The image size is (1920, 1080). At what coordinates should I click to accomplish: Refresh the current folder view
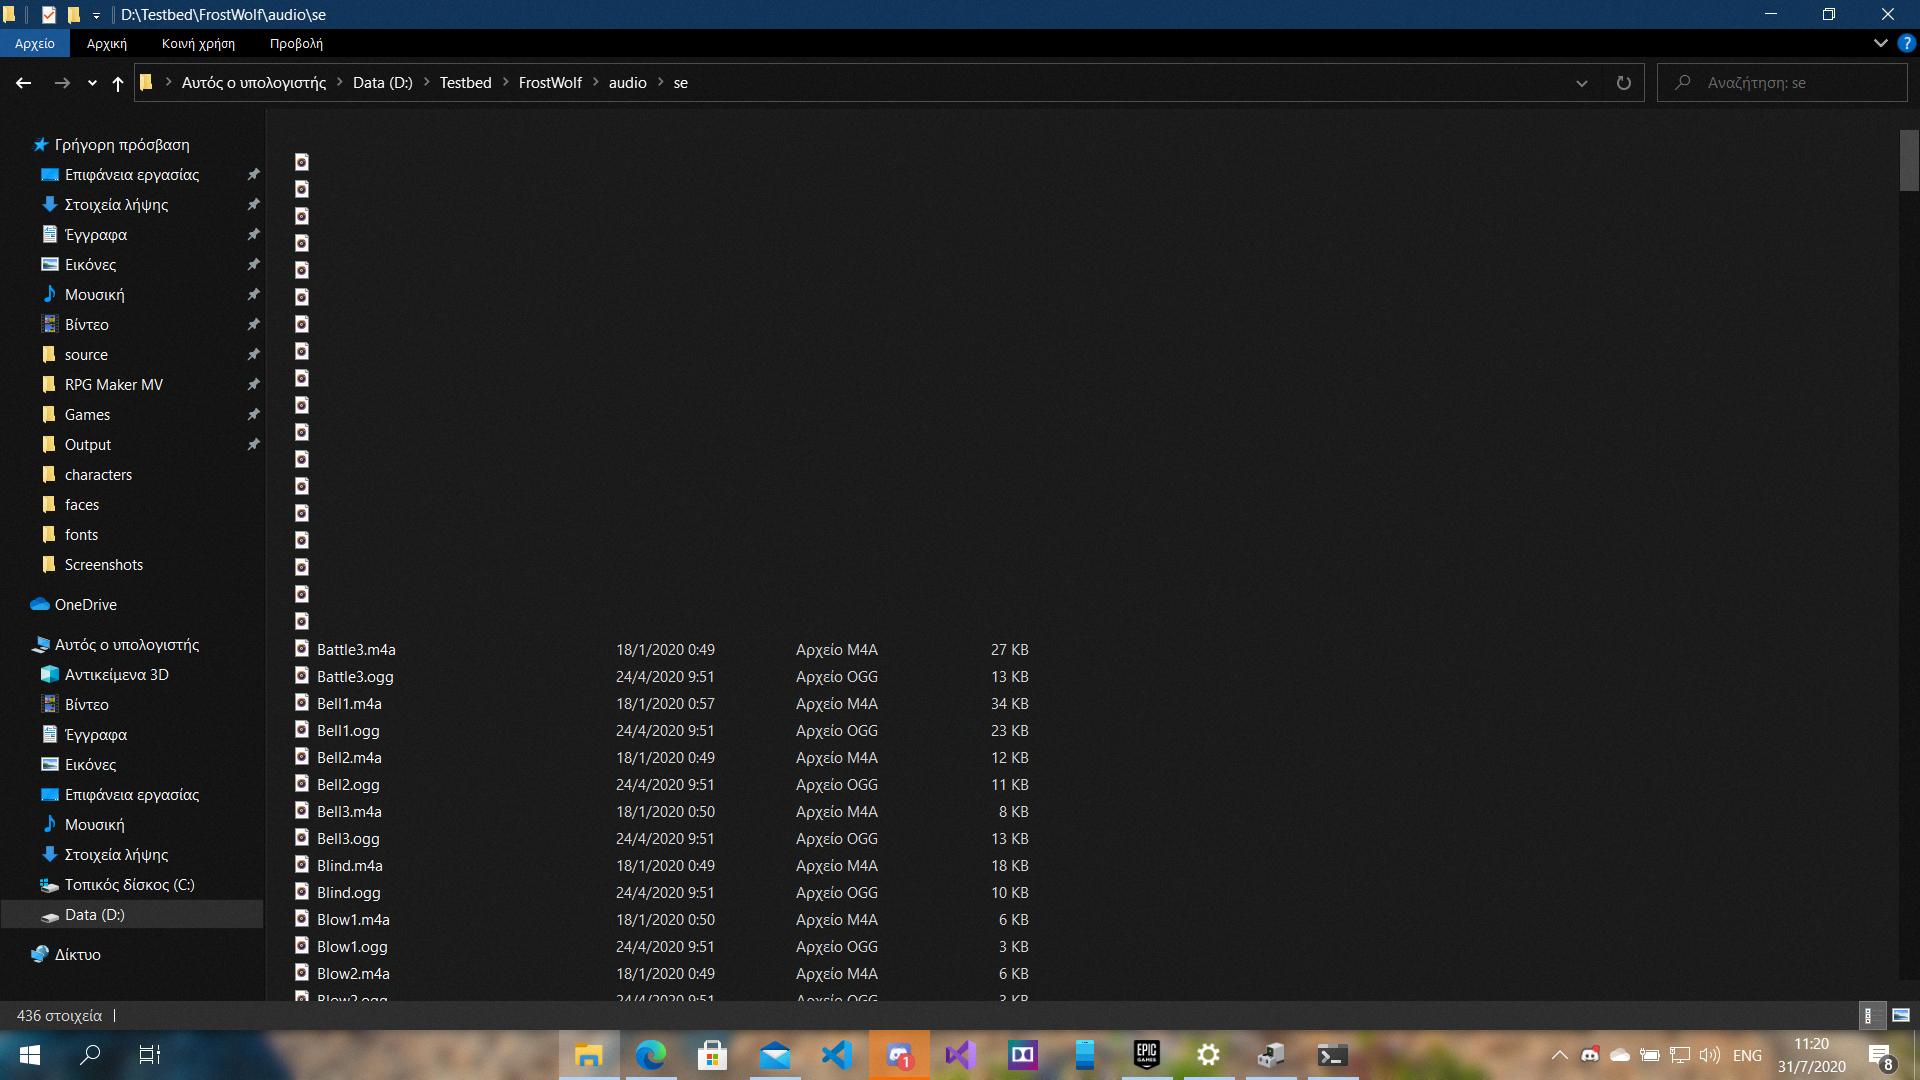point(1623,83)
